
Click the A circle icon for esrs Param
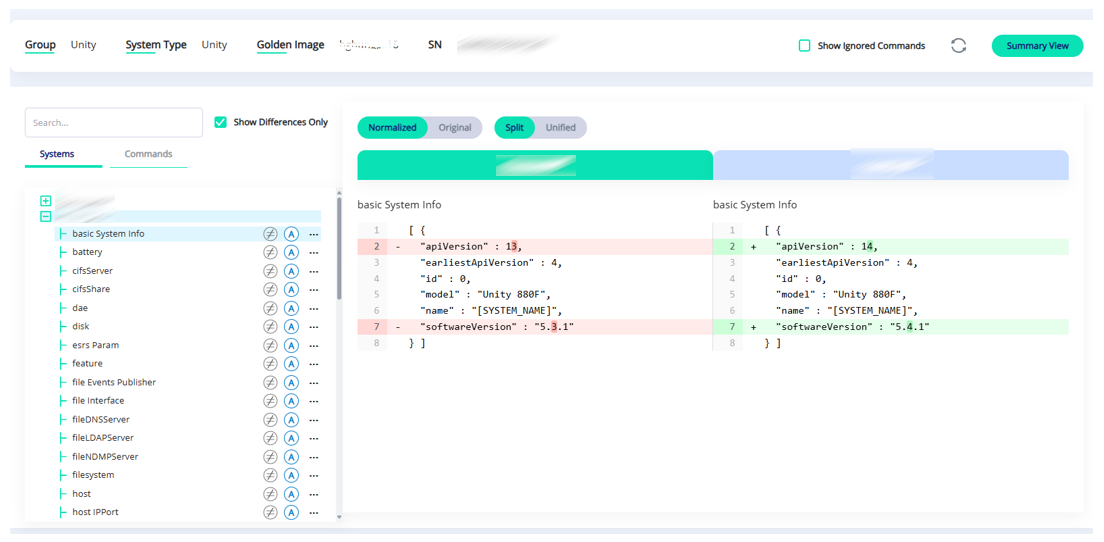[291, 345]
